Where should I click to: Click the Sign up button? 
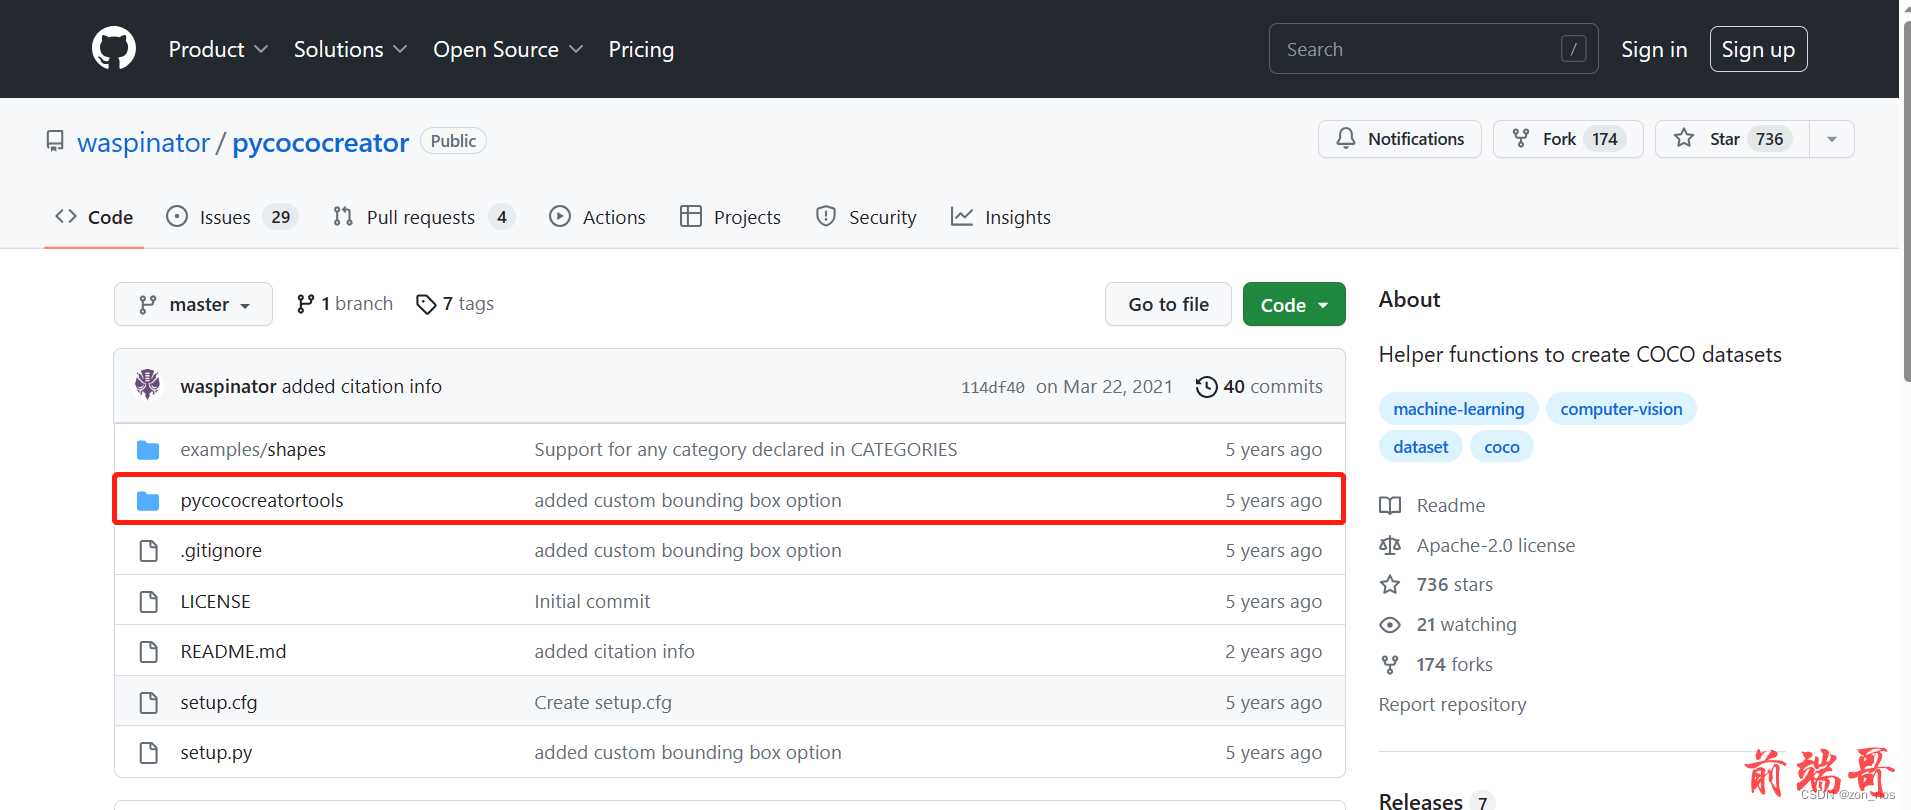pos(1758,49)
